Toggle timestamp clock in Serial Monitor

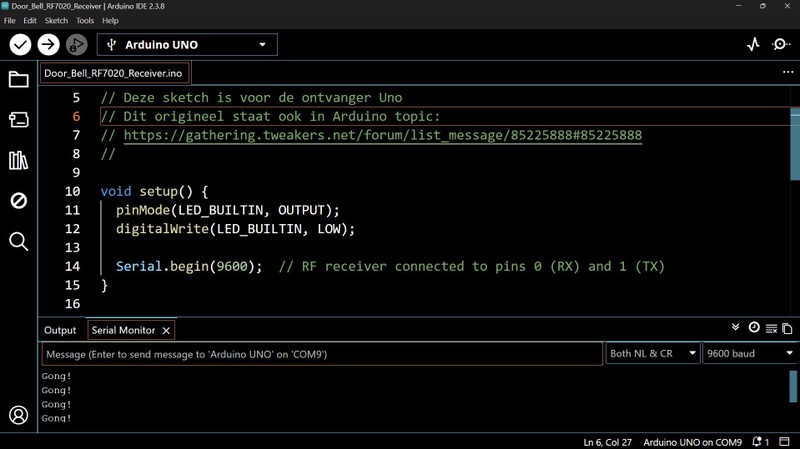point(754,328)
